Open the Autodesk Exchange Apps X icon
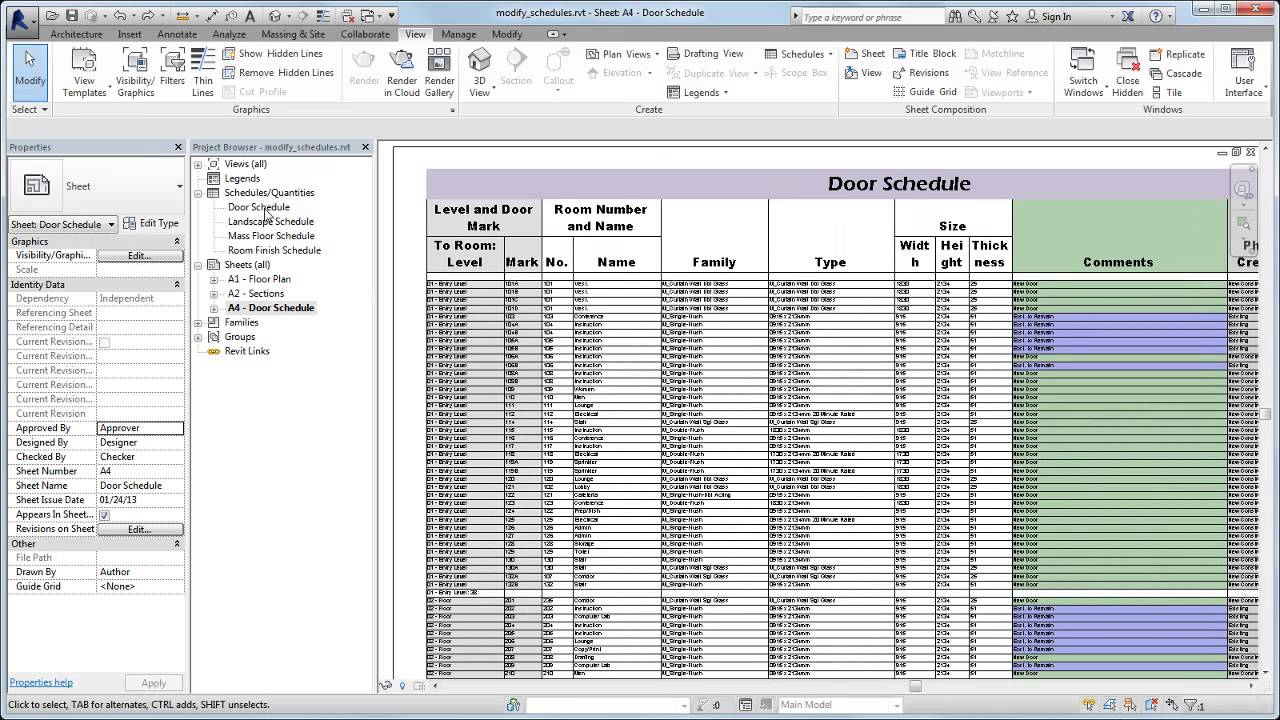The height and width of the screenshot is (720, 1280). click(x=1127, y=16)
